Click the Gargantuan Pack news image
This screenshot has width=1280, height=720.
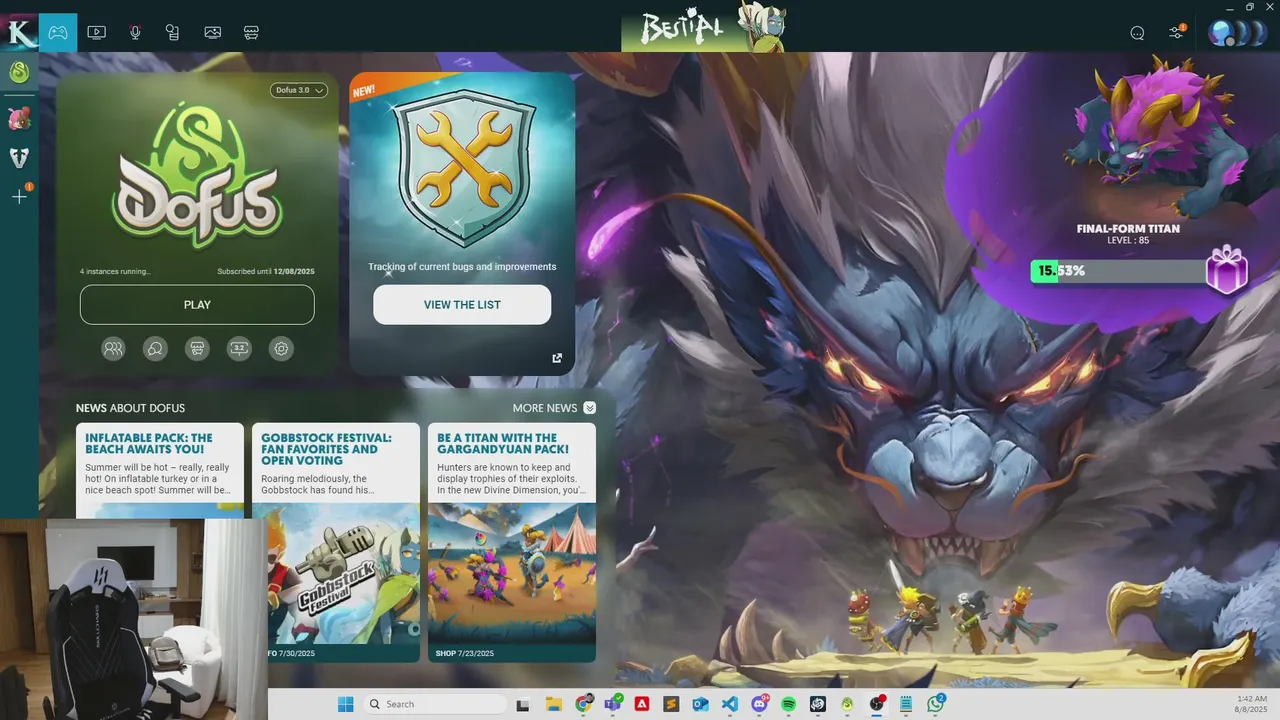(x=512, y=573)
